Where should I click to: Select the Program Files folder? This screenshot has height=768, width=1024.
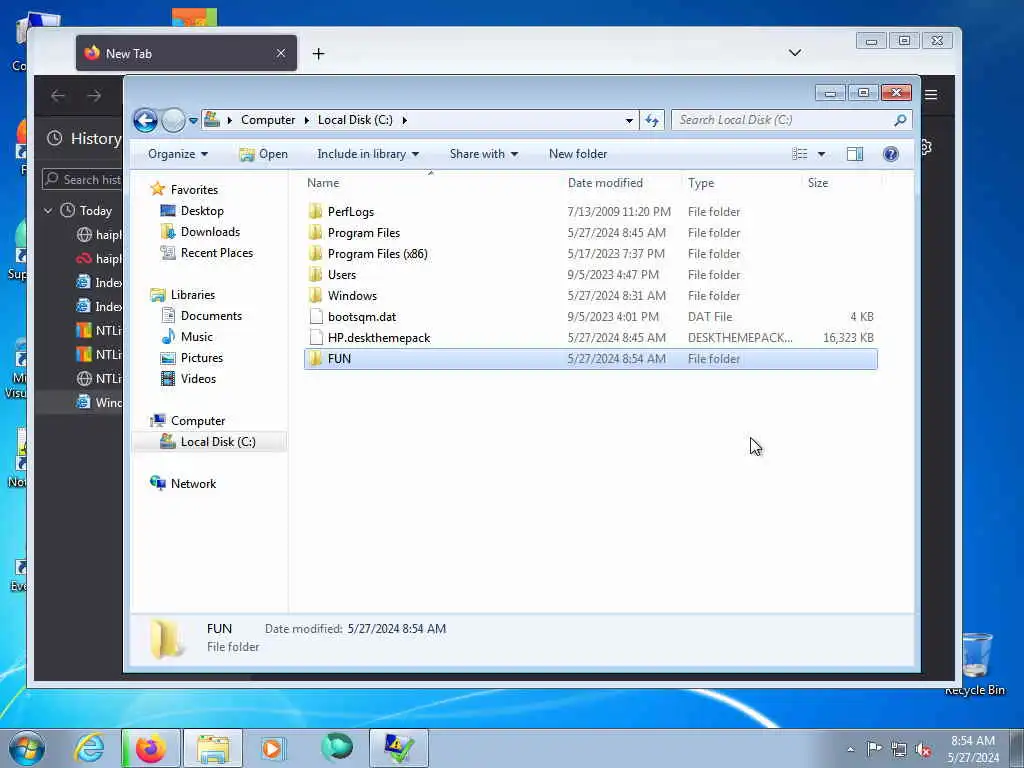click(590, 232)
